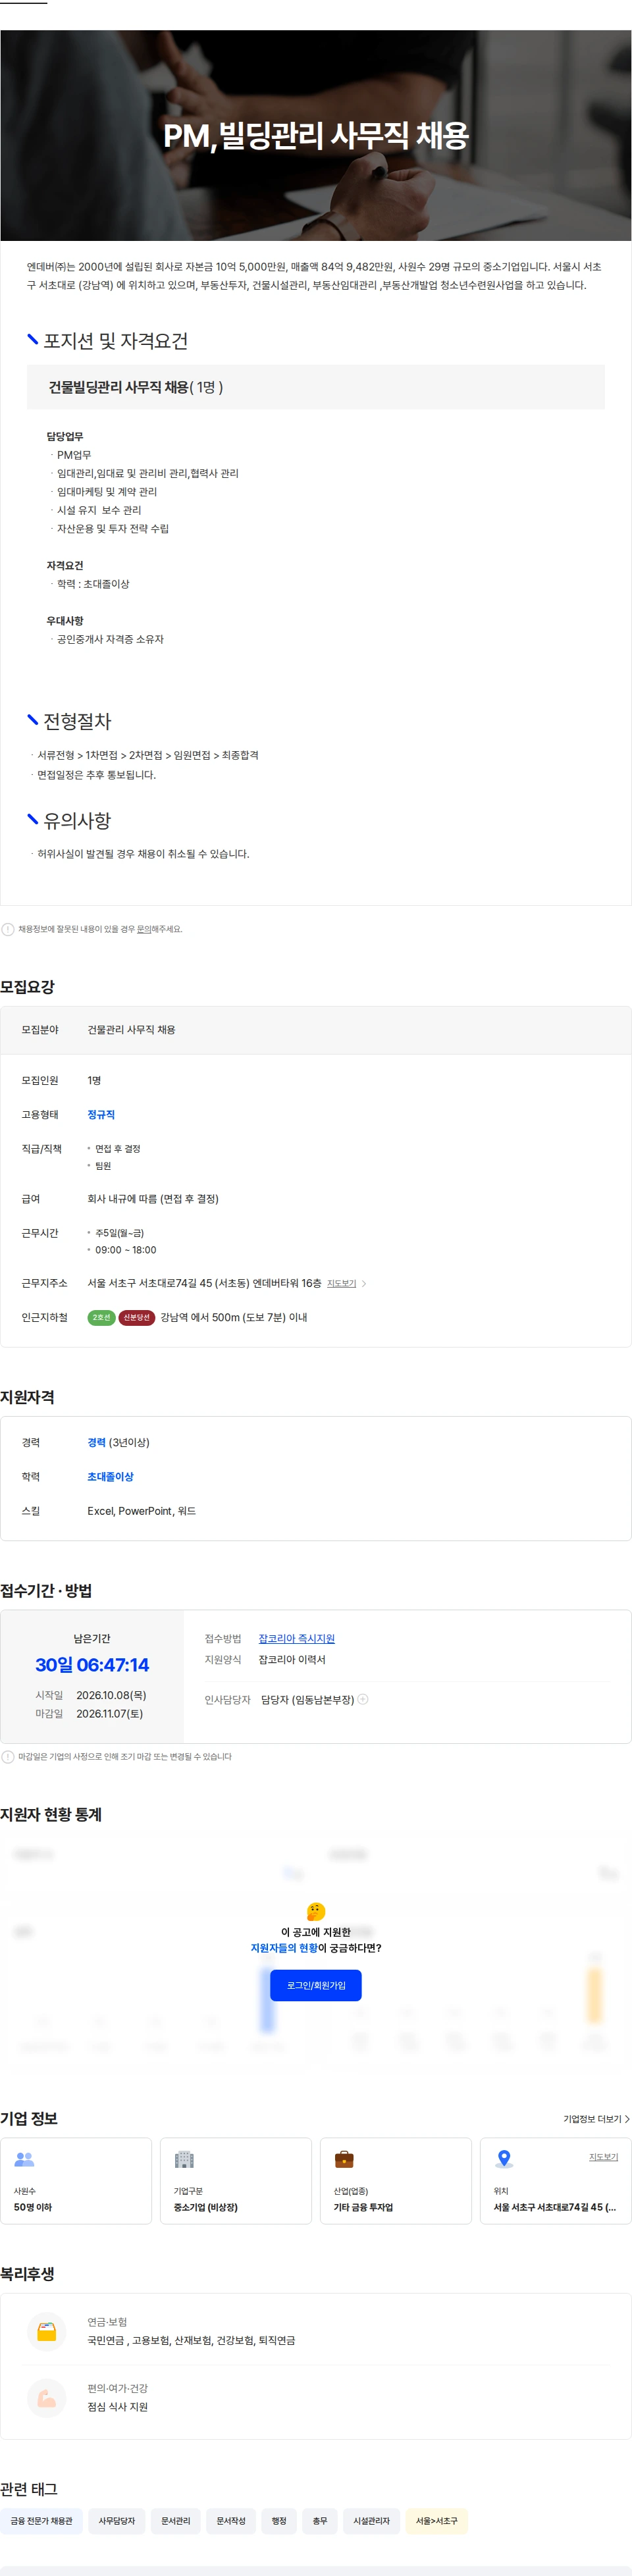Screen dimensions: 632x2576
Task: Click the 로그인/회원가입 button
Action: pos(316,1985)
